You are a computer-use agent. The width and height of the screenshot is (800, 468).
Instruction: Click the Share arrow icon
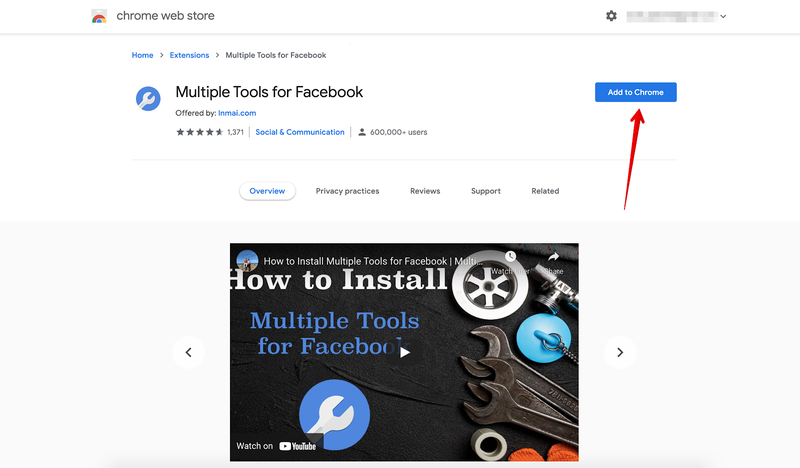(x=554, y=257)
